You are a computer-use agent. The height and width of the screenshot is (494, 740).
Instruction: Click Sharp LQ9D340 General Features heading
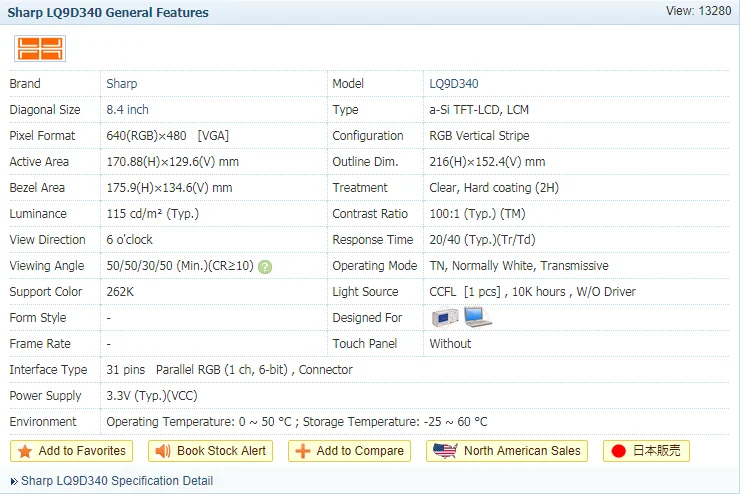pyautogui.click(x=108, y=13)
